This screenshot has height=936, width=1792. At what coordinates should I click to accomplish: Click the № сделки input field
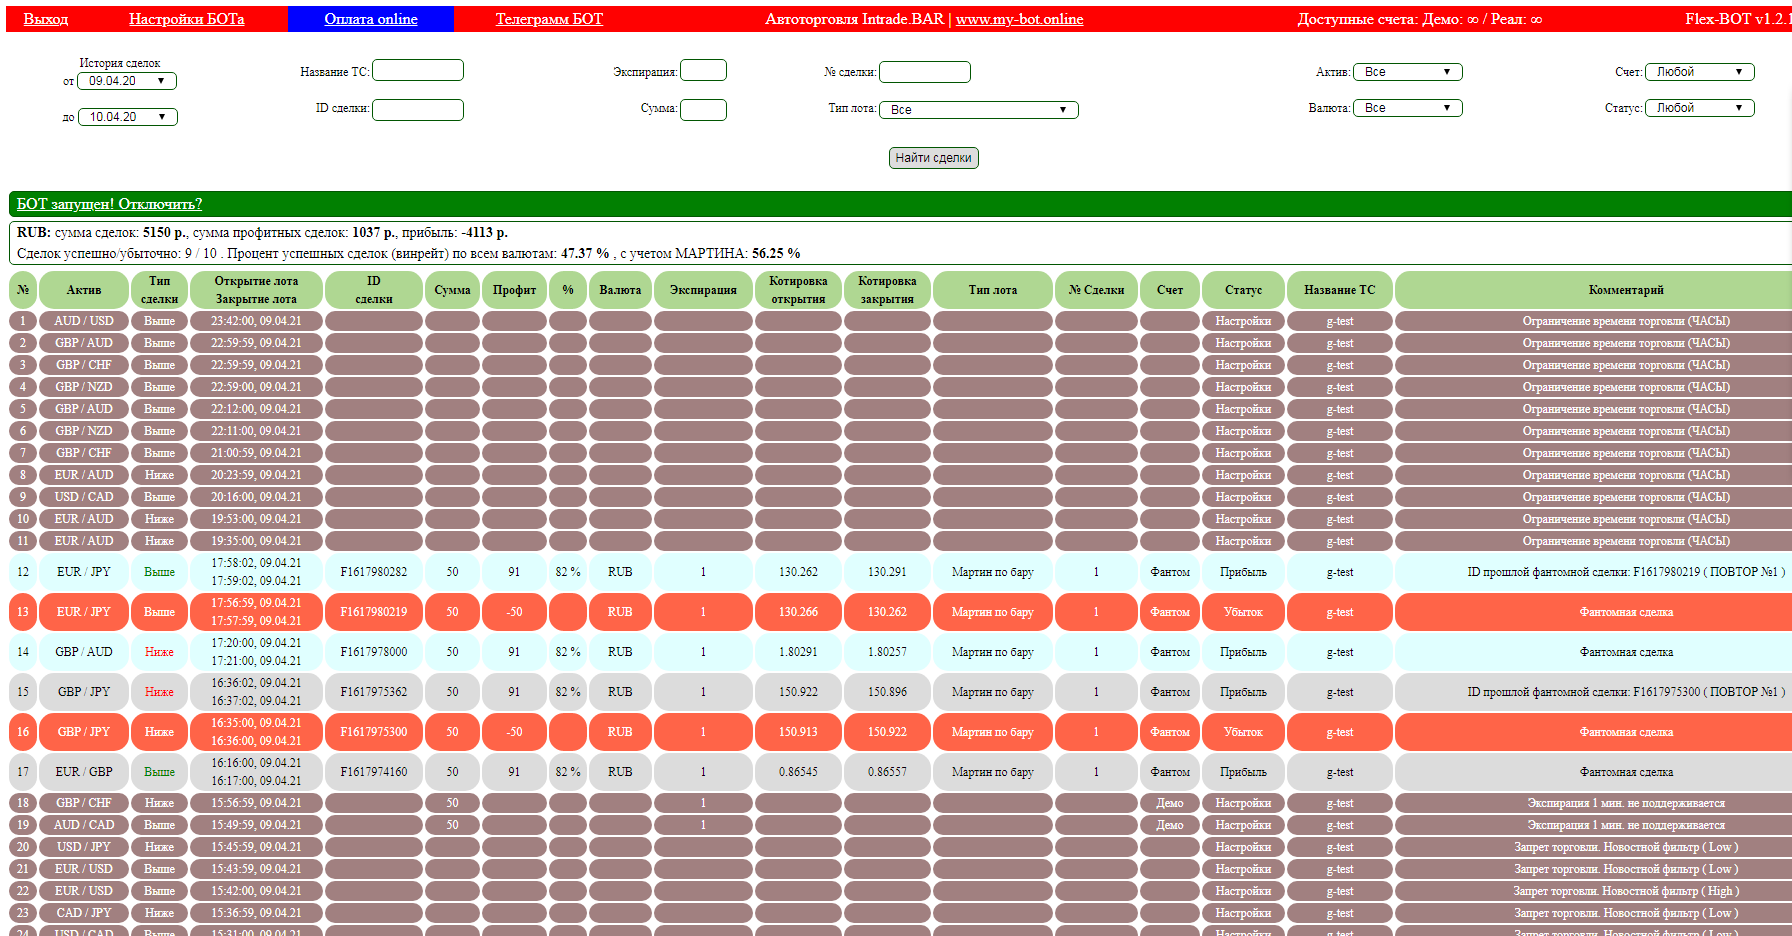pos(925,72)
